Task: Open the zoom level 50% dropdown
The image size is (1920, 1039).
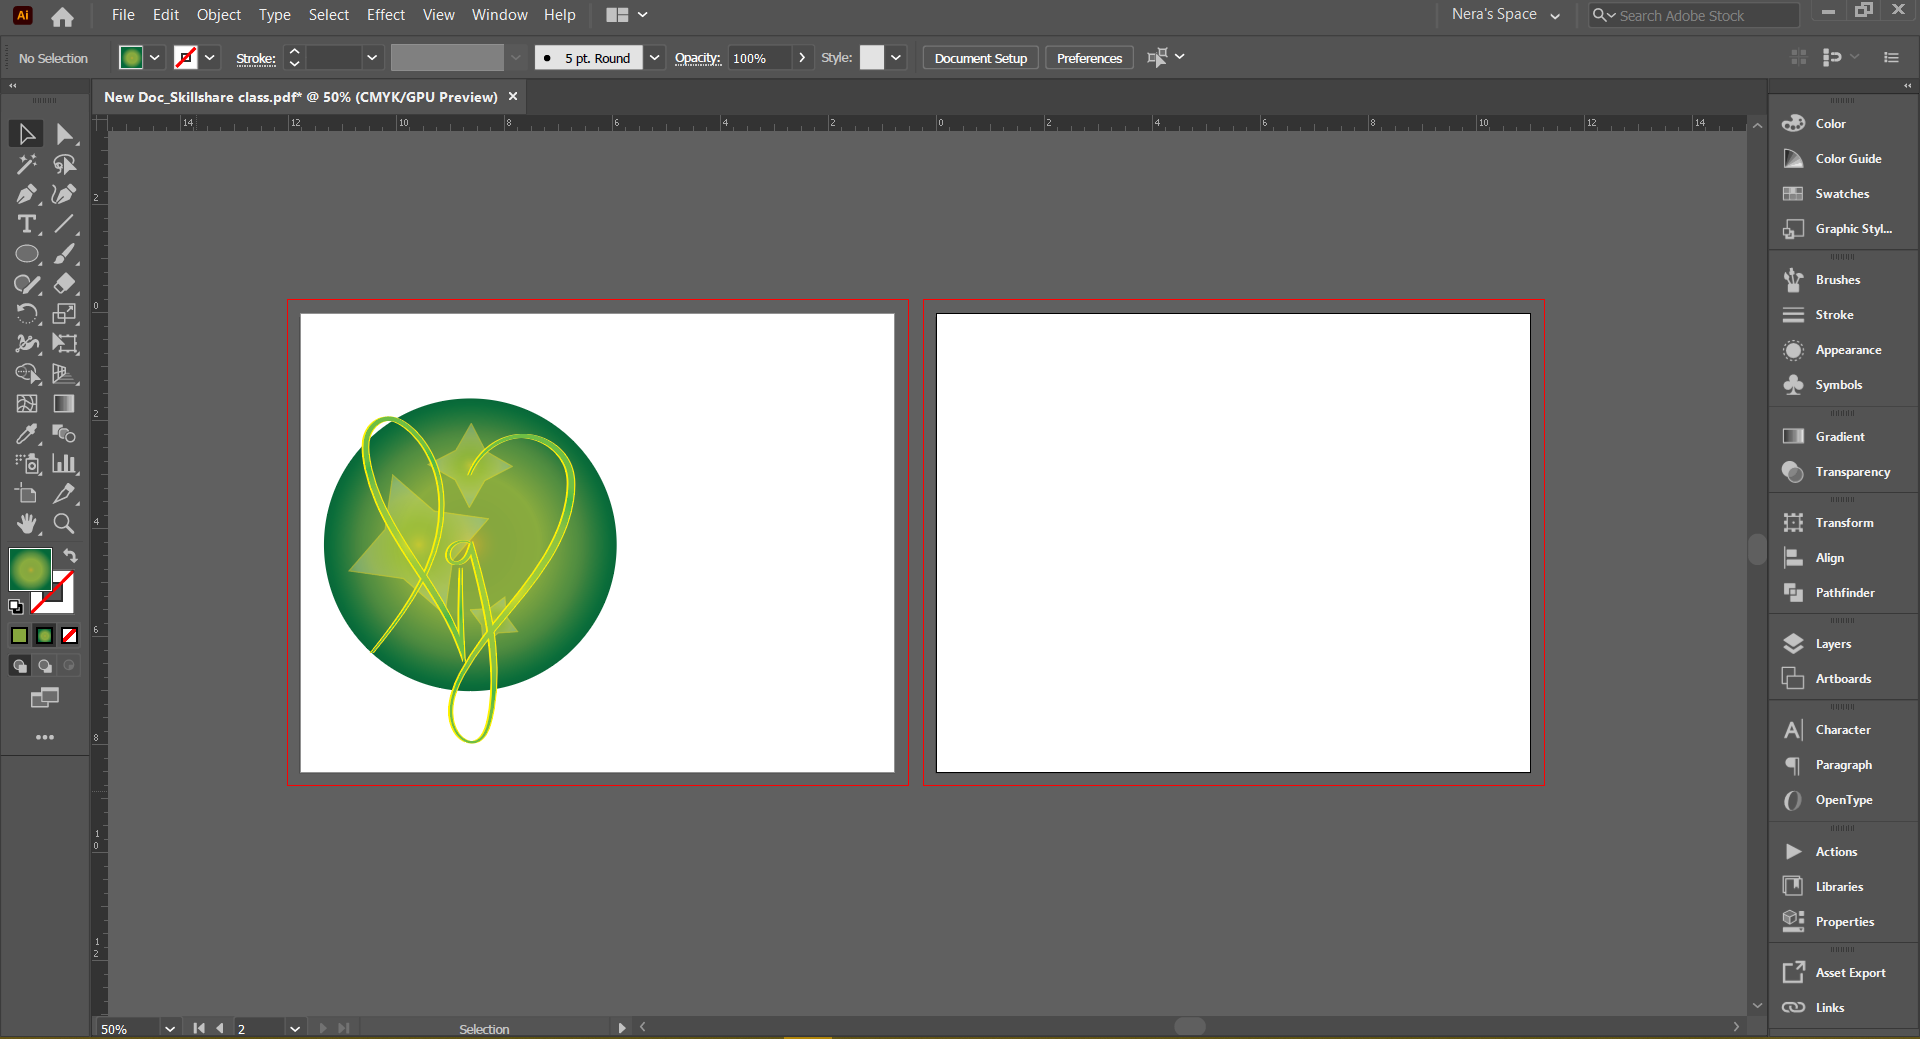Action: tap(170, 1029)
